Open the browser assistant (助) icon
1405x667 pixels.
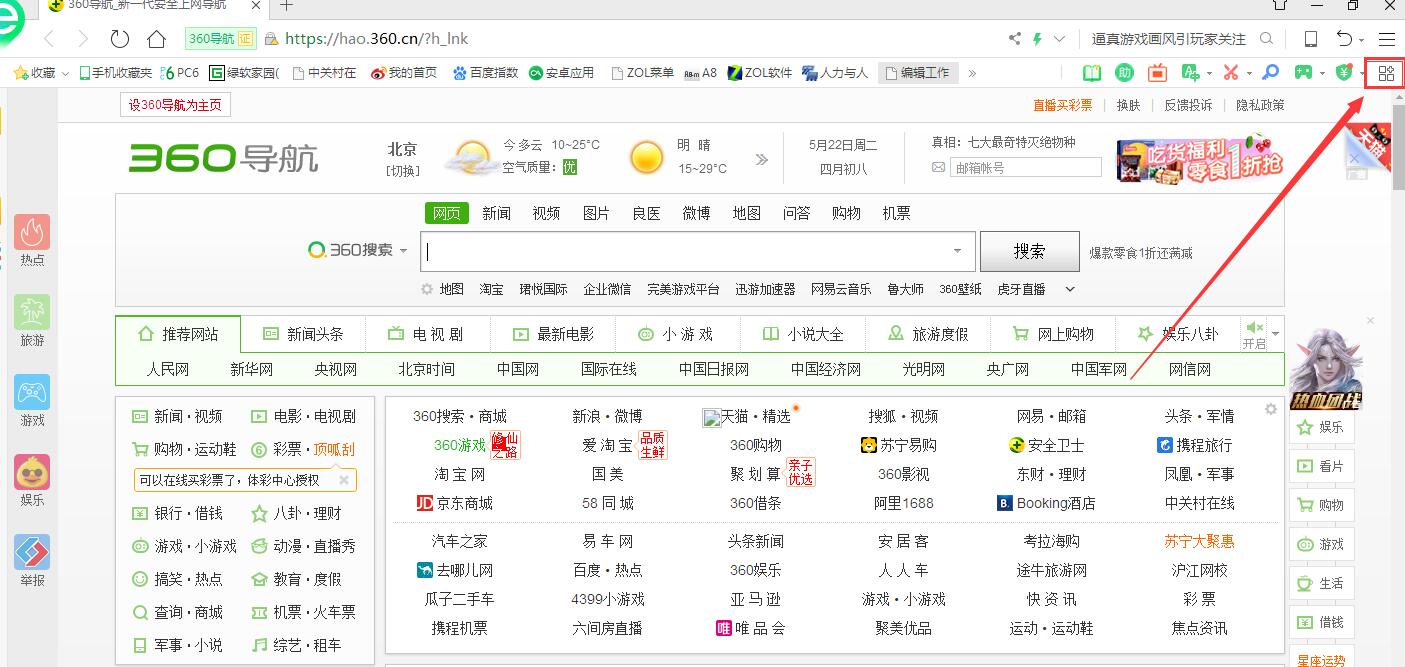(x=1124, y=72)
